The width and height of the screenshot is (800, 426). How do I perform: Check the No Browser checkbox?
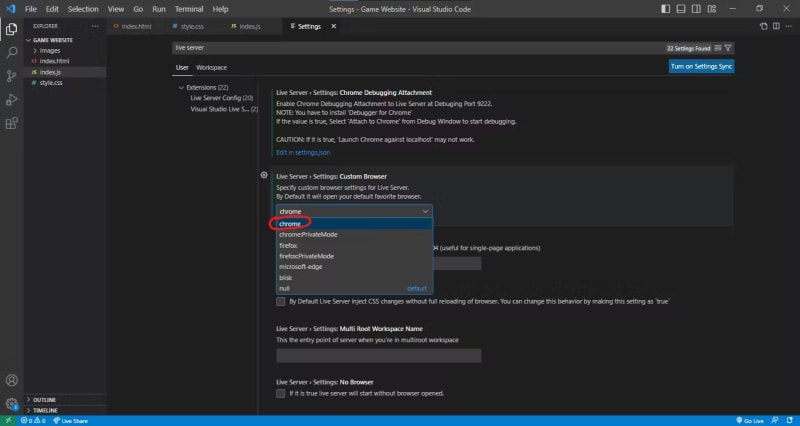(281, 393)
